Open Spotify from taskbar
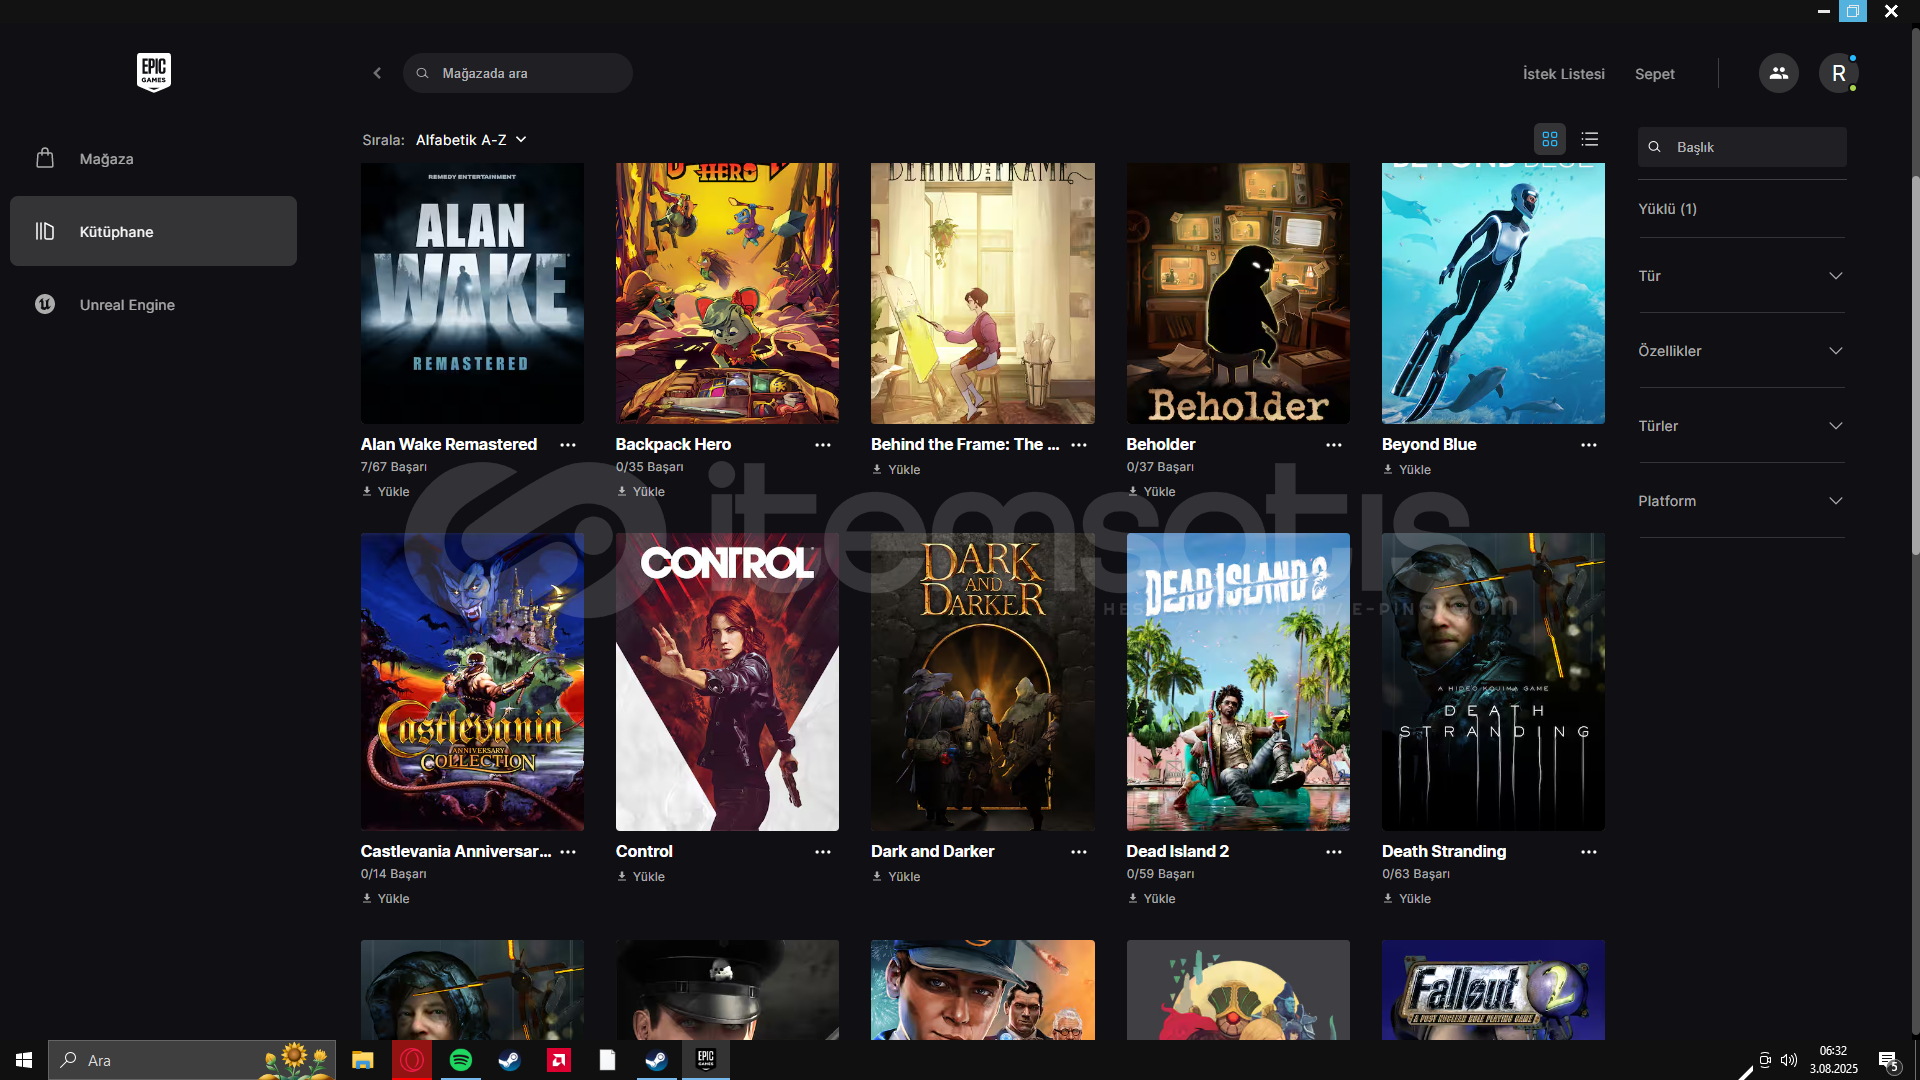 pyautogui.click(x=461, y=1060)
